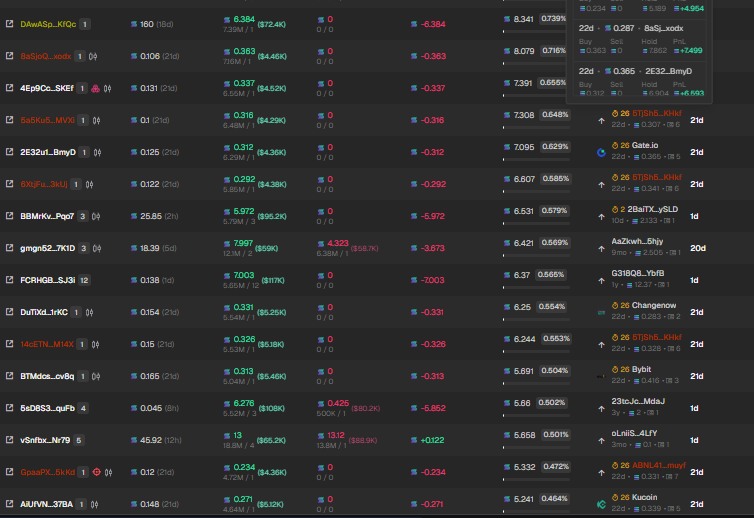Open external link icon for 5sD8S3...quFb

tap(9, 408)
